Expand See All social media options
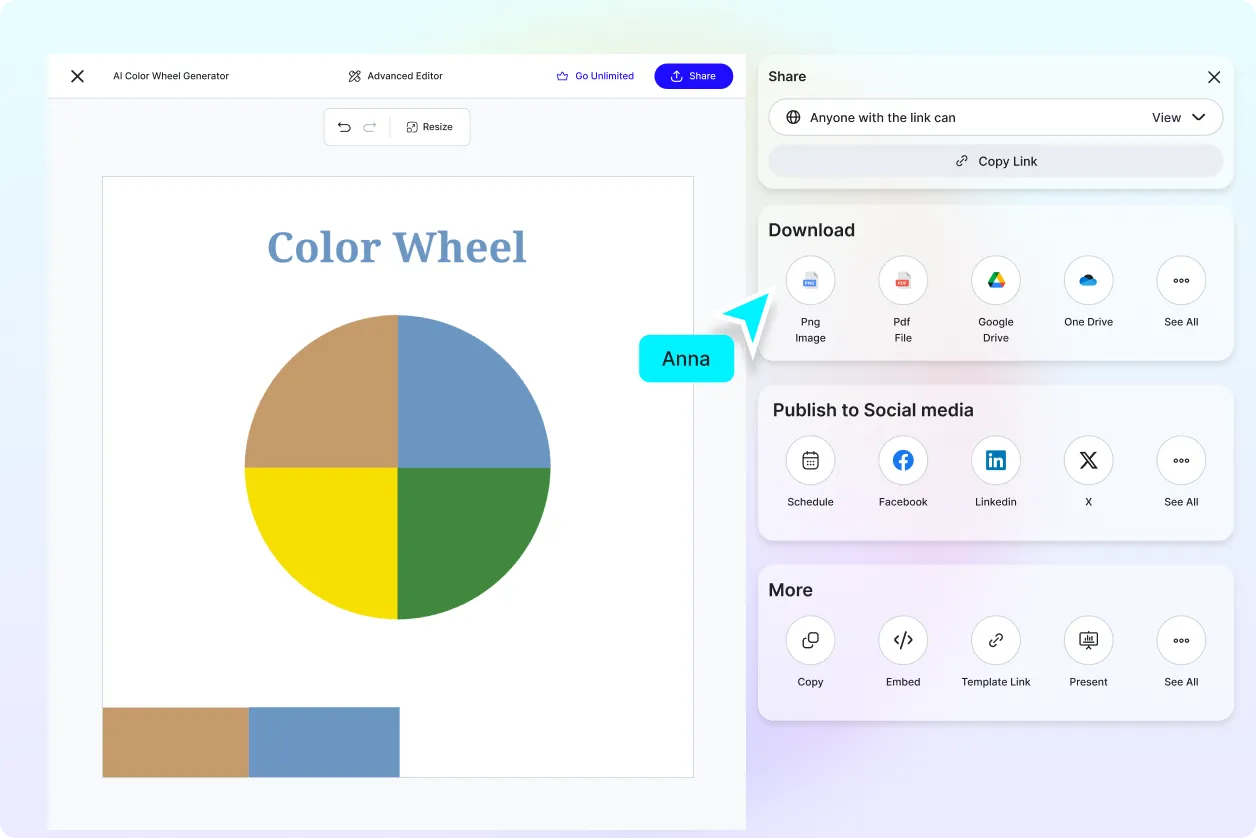This screenshot has width=1256, height=838. point(1181,460)
